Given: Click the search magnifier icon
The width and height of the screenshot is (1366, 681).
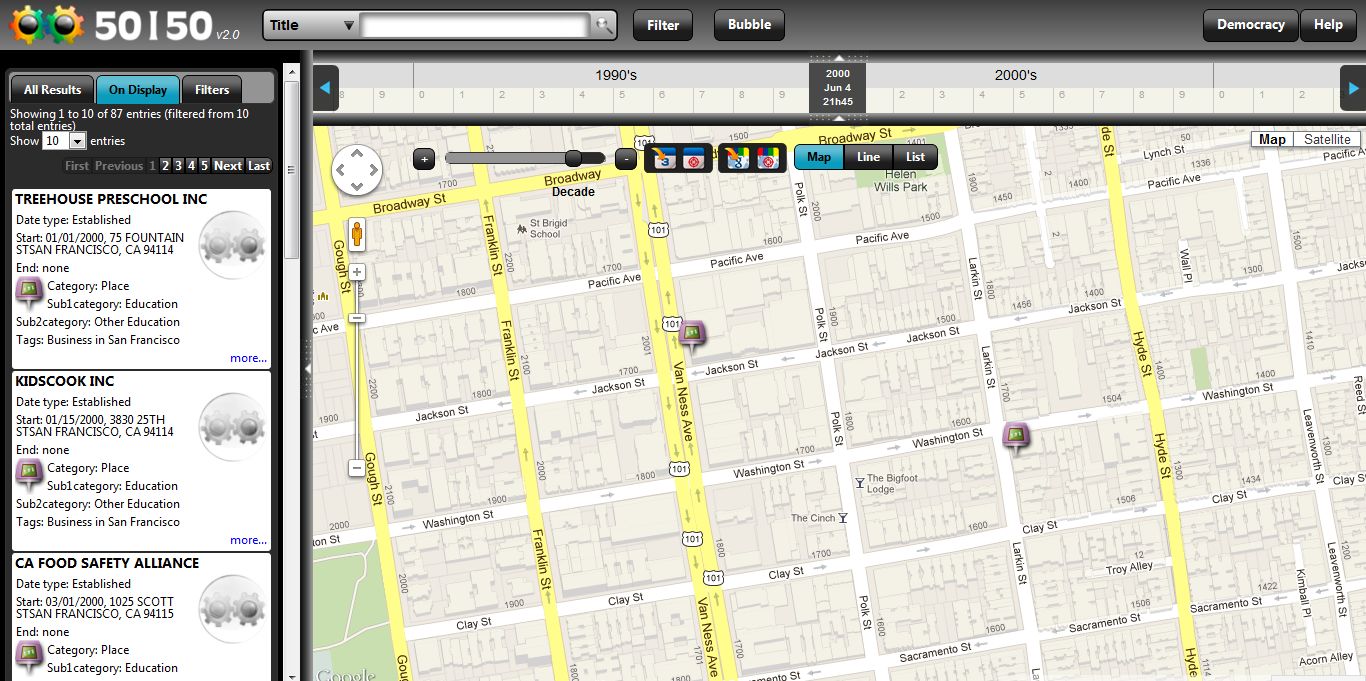Looking at the screenshot, I should [604, 25].
